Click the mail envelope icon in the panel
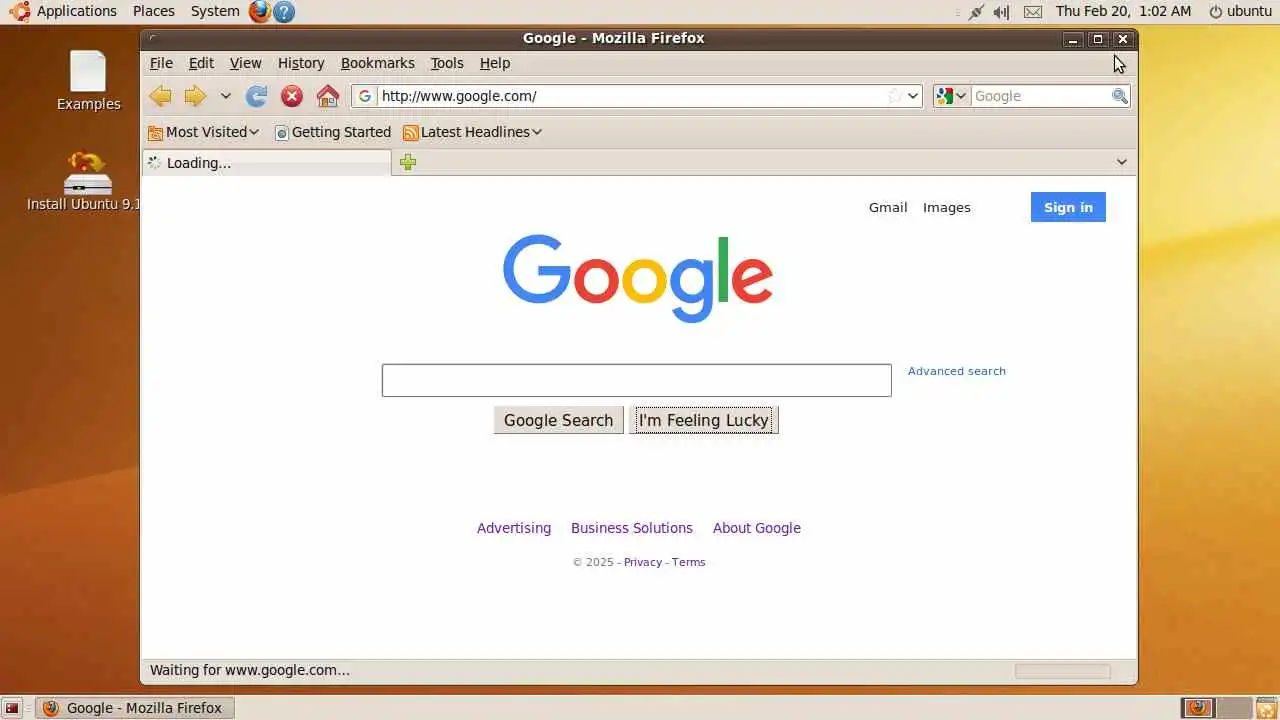The width and height of the screenshot is (1280, 720). pyautogui.click(x=1033, y=11)
